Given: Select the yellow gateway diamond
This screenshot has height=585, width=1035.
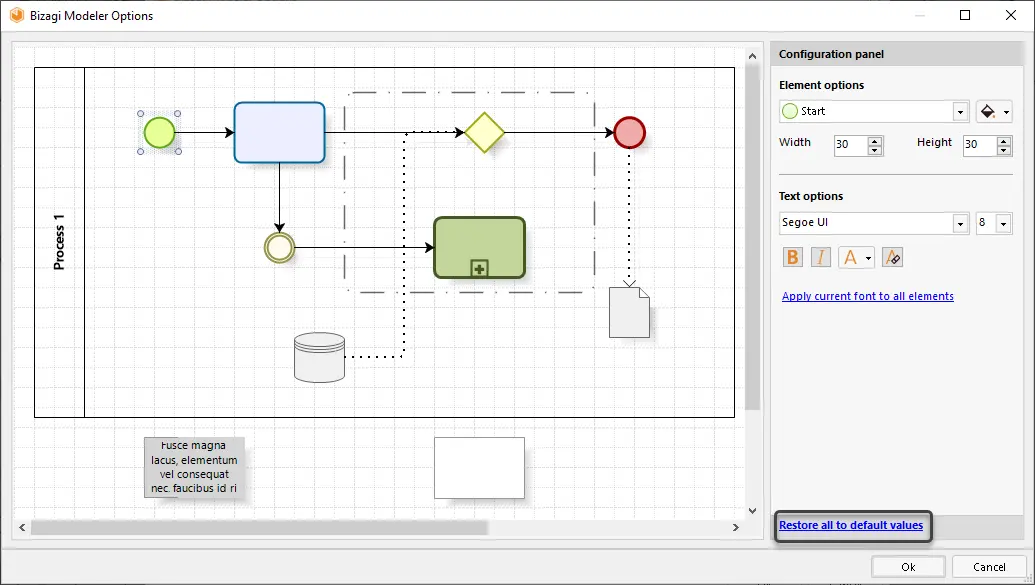Looking at the screenshot, I should [484, 132].
